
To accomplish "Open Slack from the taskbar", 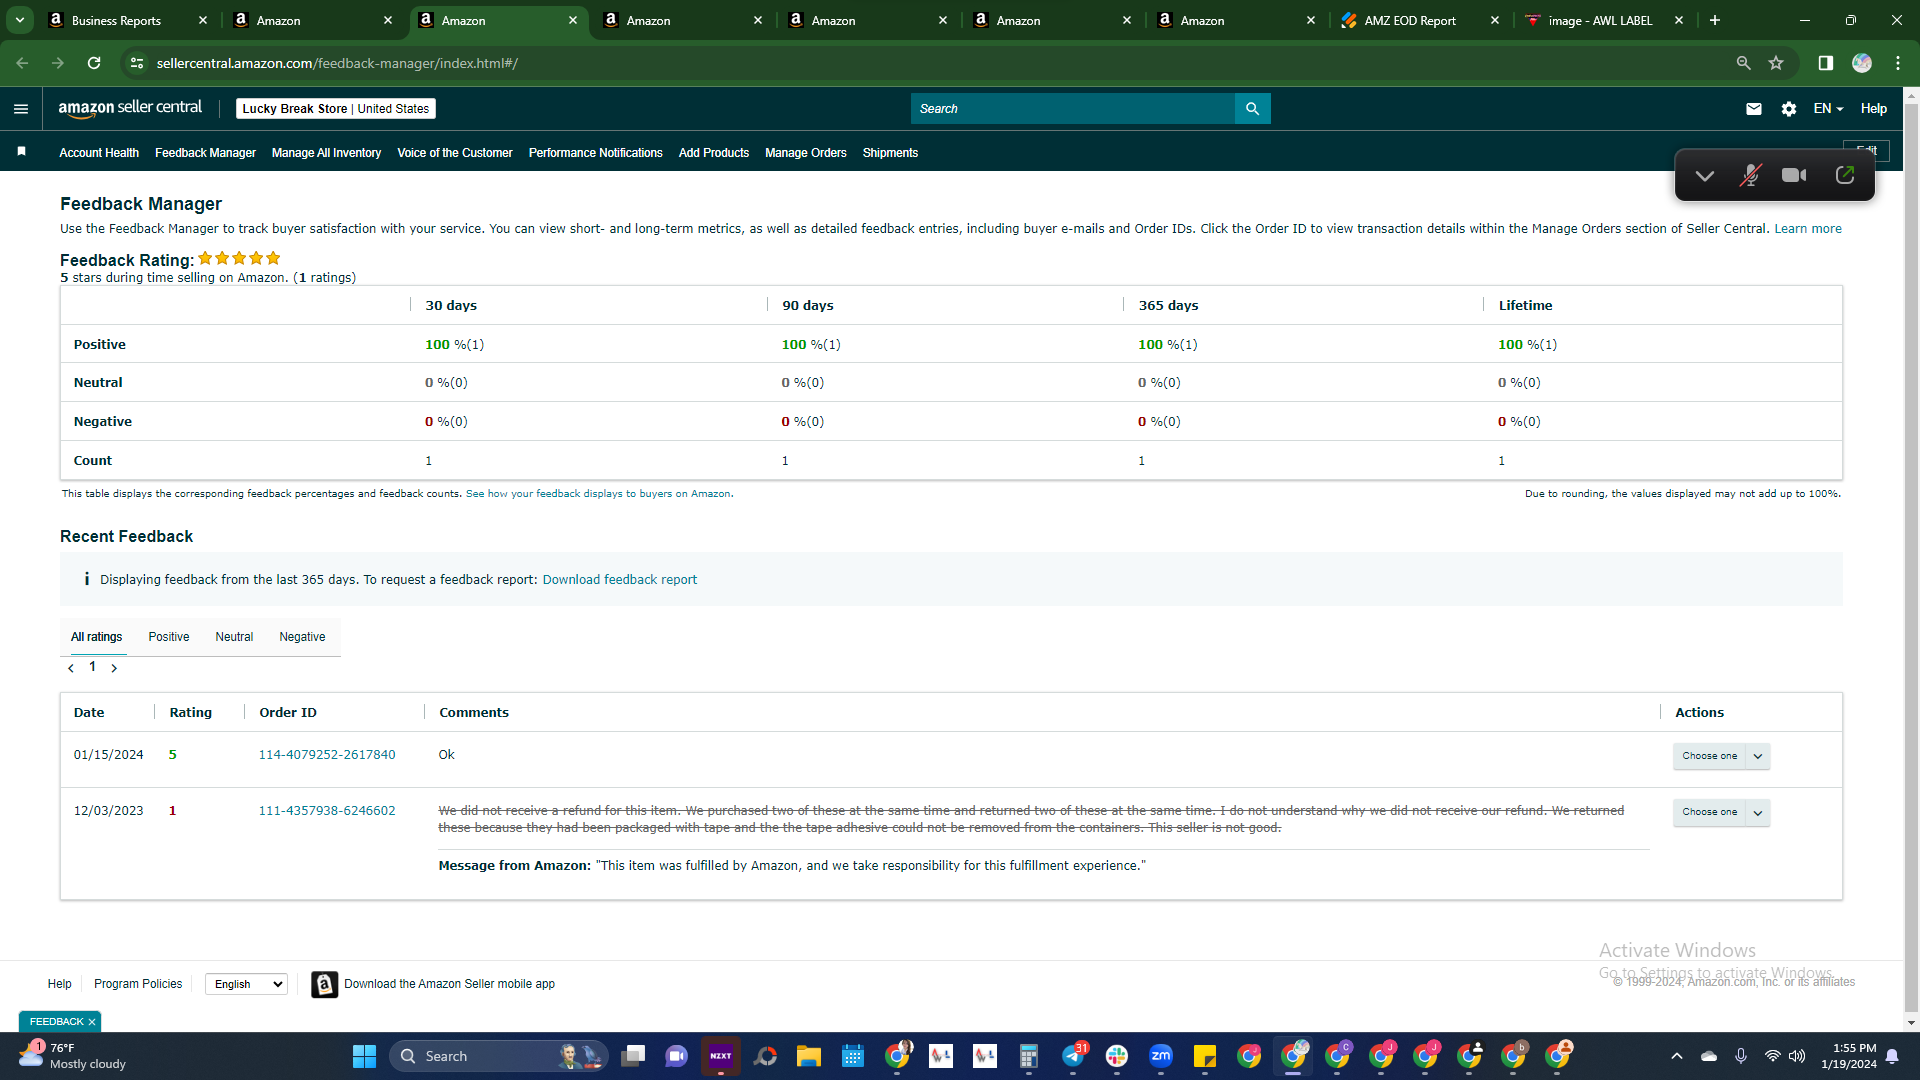I will tap(1117, 1056).
